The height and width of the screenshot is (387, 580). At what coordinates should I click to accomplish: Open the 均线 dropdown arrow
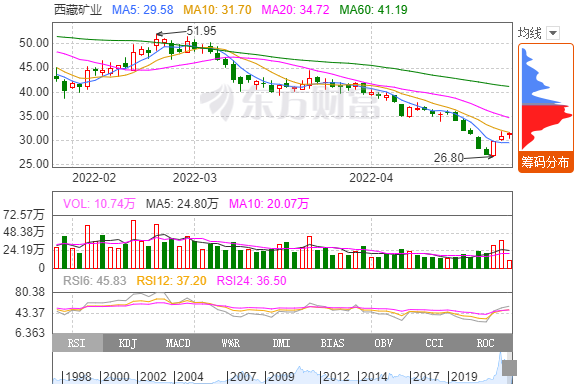[553, 33]
